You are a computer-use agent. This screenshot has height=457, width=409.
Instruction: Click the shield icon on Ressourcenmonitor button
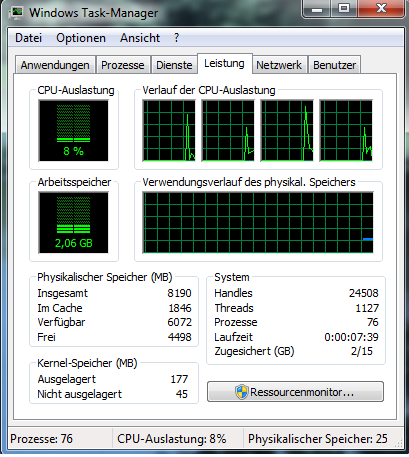[x=241, y=392]
